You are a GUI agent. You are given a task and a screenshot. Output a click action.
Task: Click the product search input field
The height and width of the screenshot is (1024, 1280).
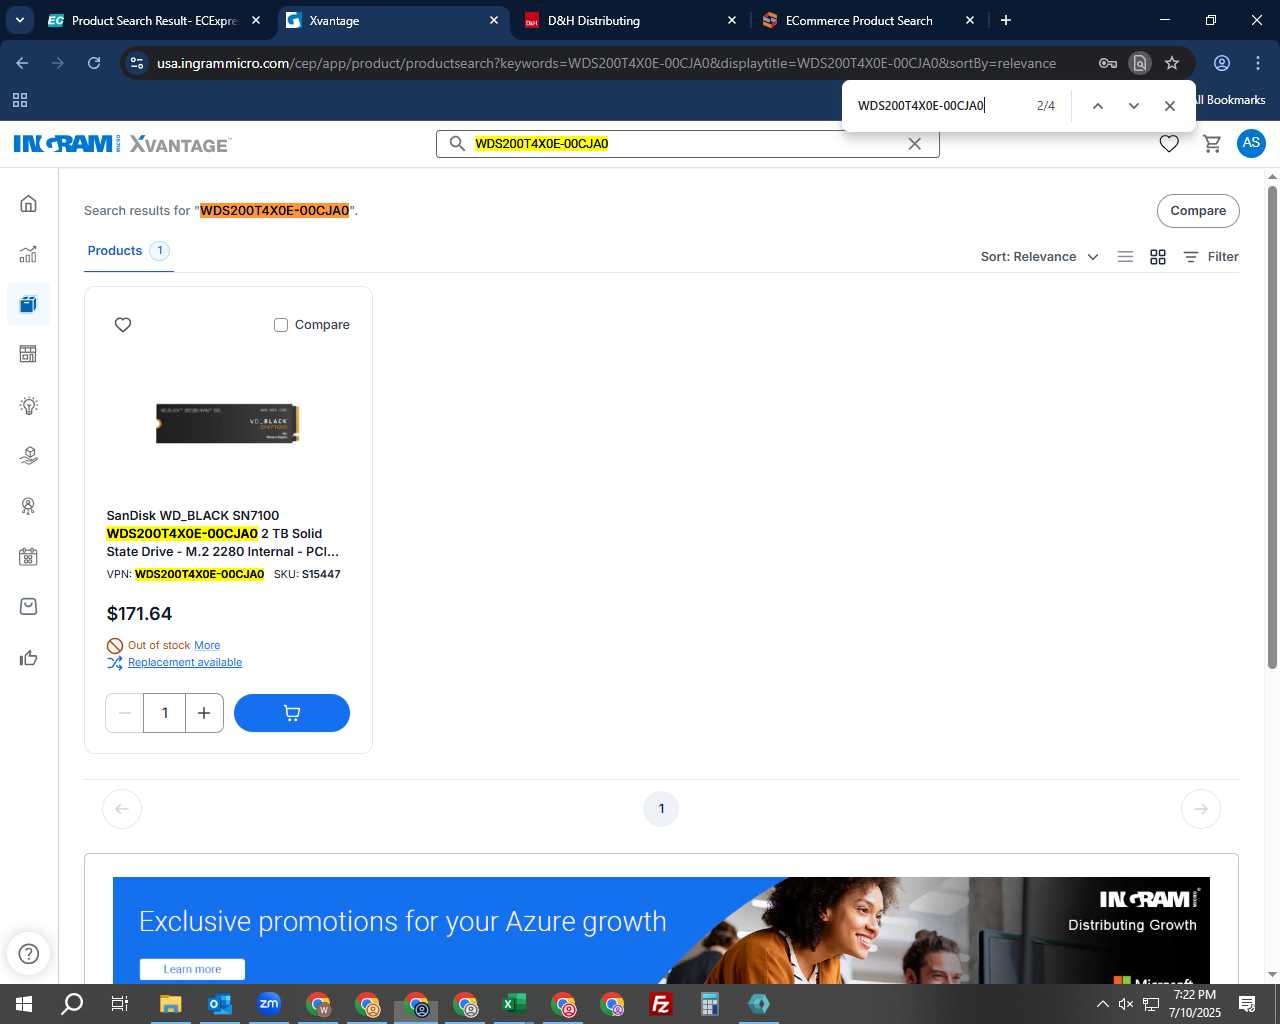(687, 144)
